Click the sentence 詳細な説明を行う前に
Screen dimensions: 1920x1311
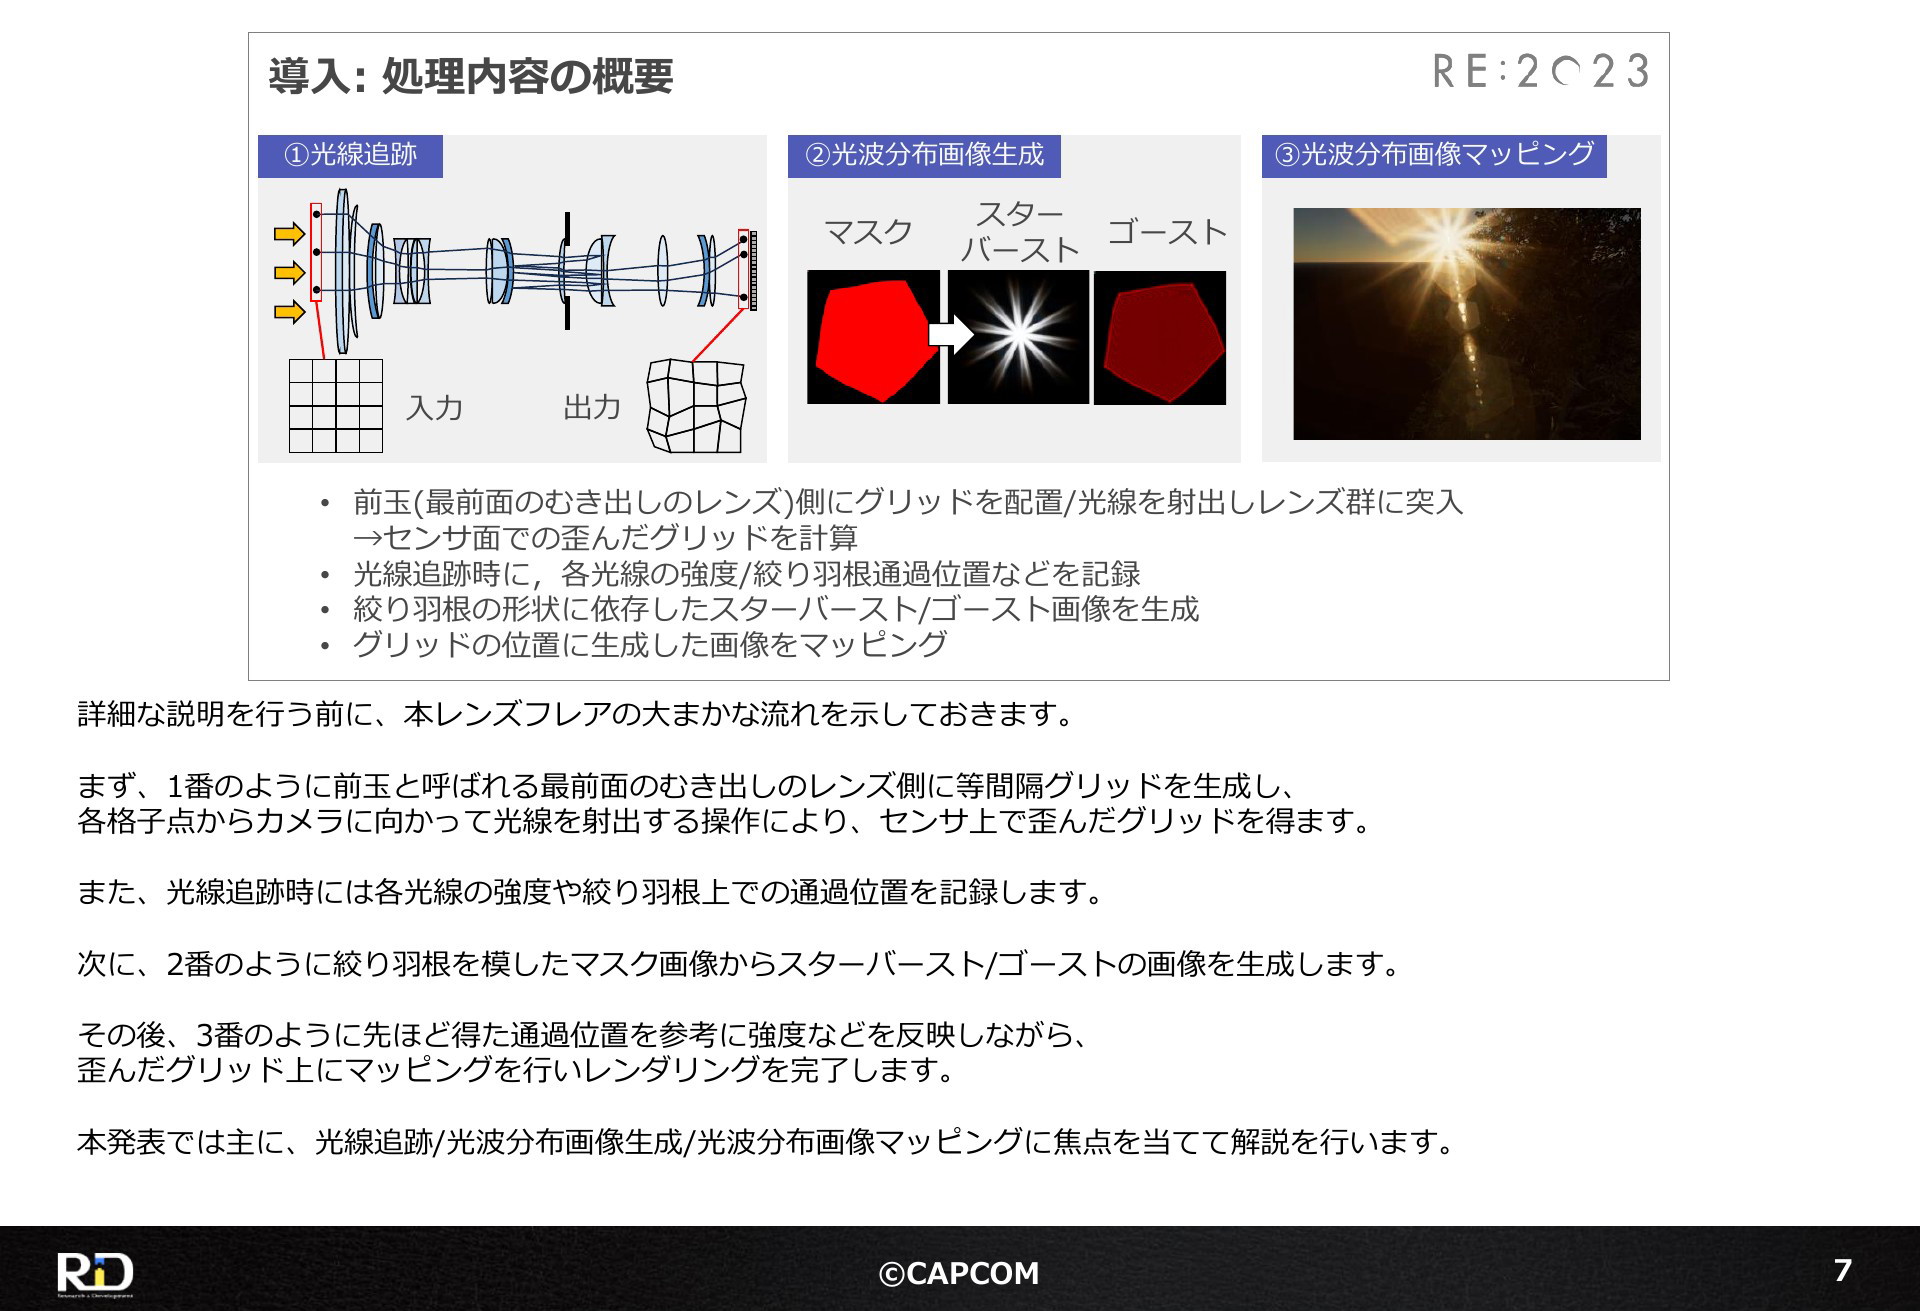[x=578, y=715]
